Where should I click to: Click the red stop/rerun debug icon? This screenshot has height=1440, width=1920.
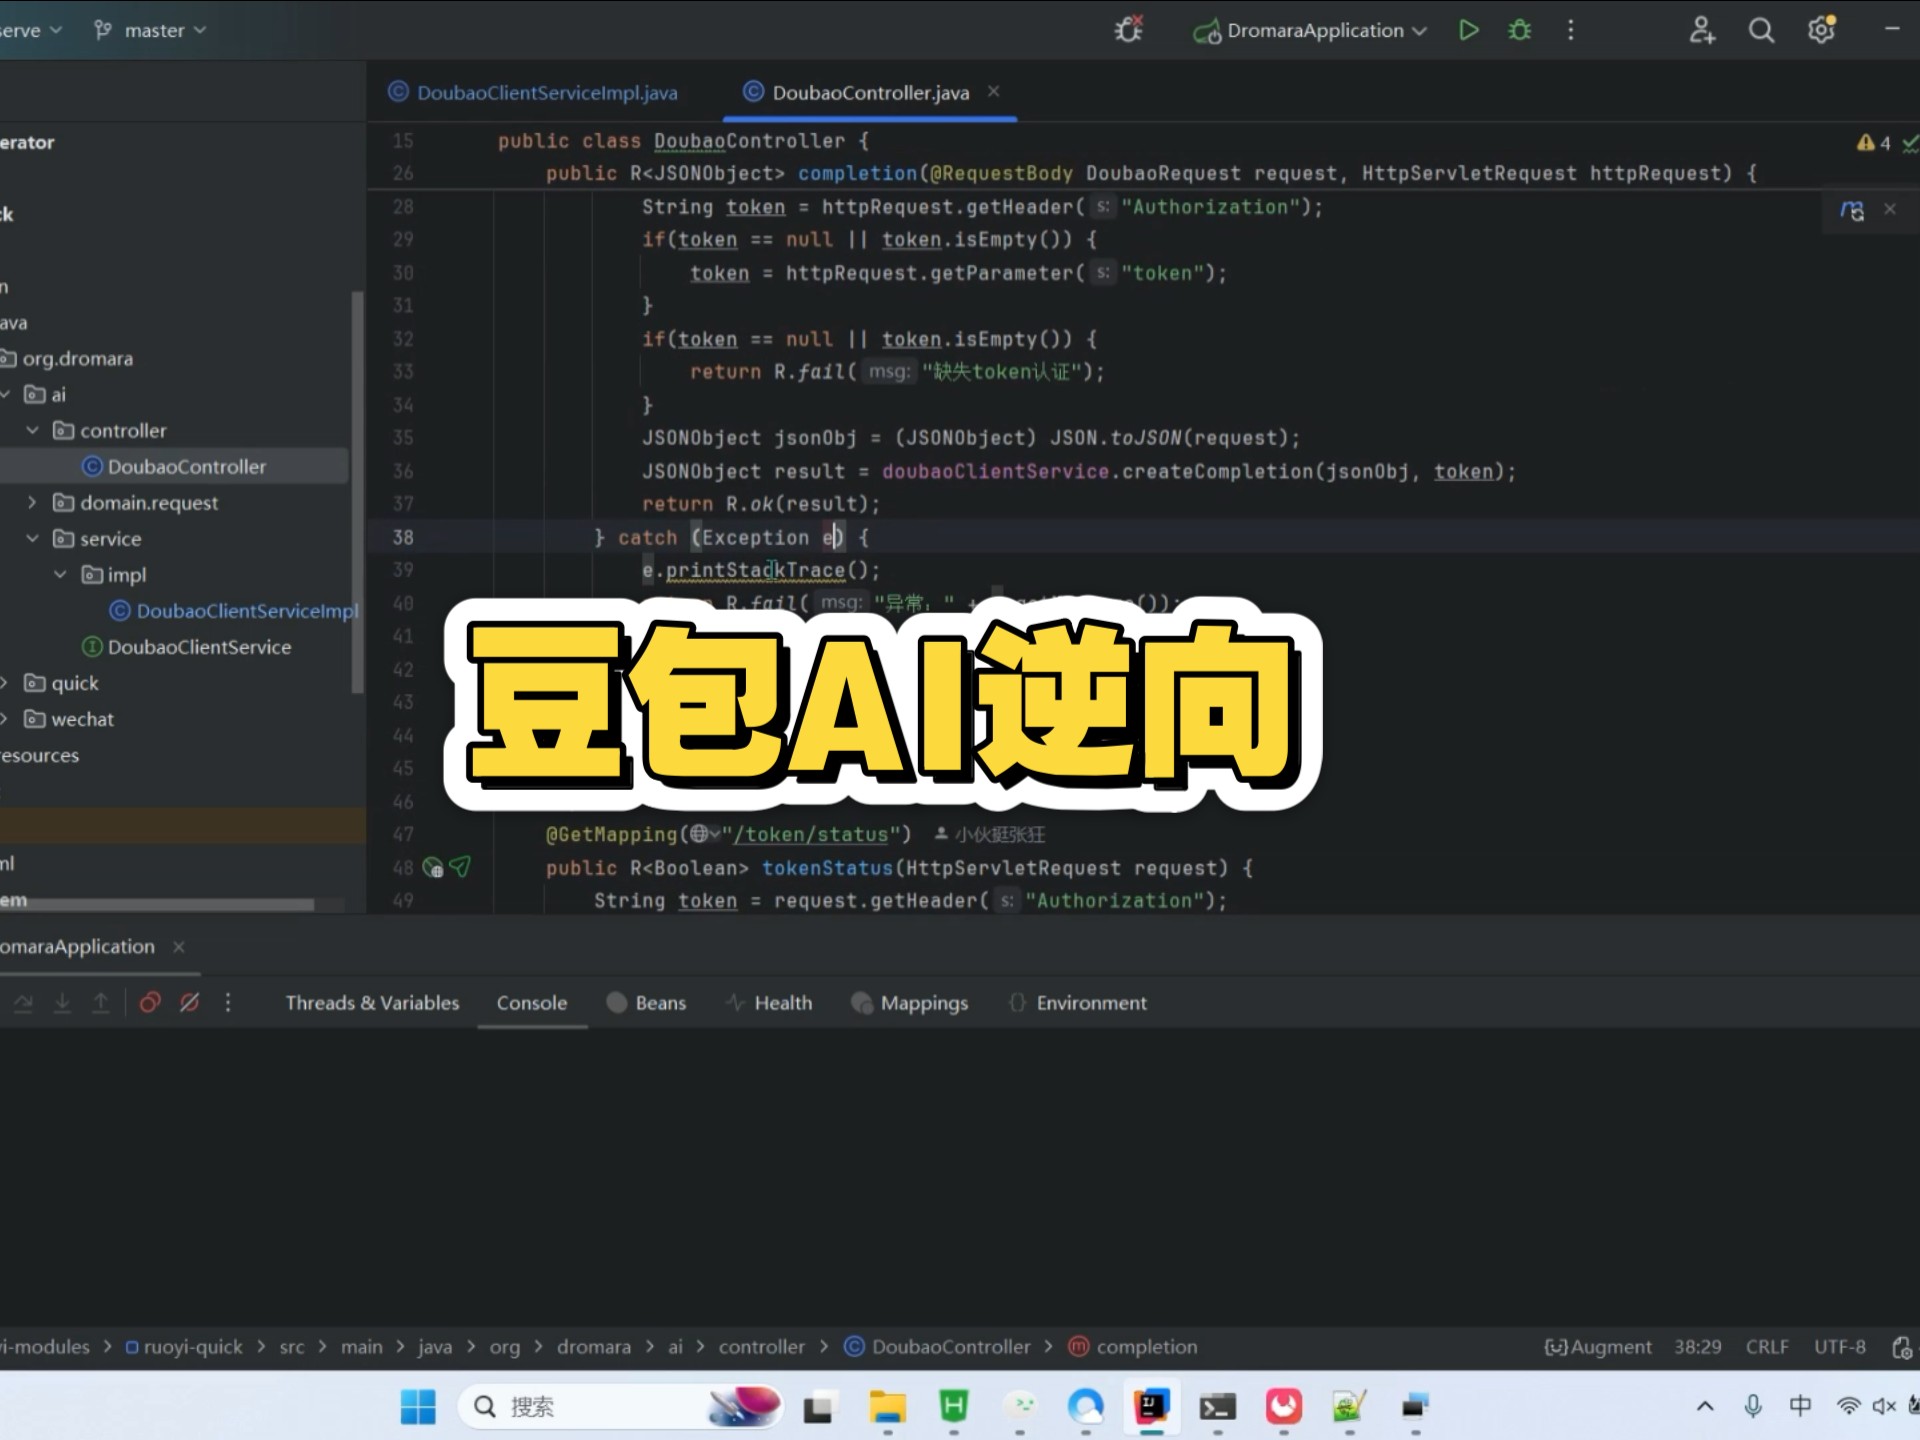150,1002
